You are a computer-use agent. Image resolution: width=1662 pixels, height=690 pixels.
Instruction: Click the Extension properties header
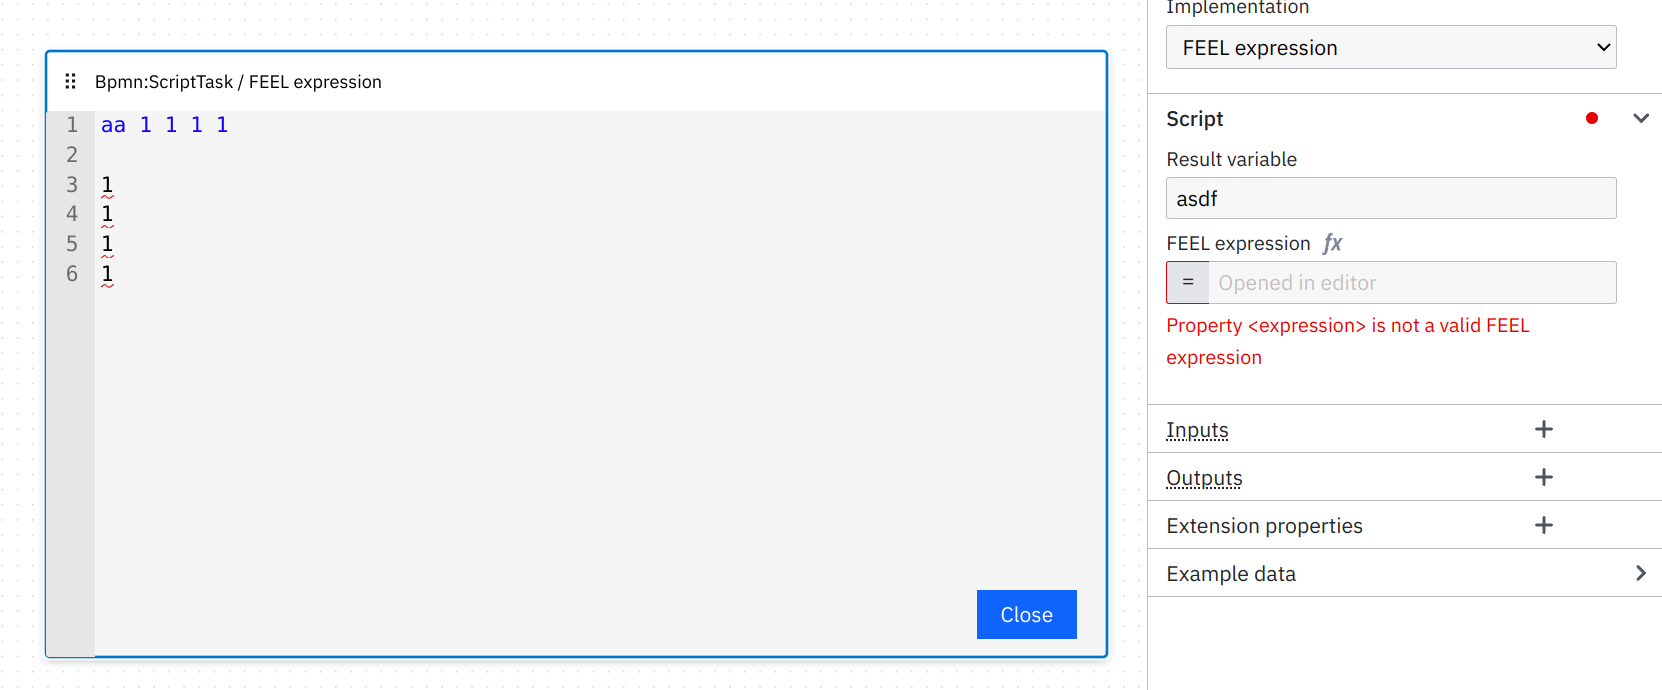tap(1263, 525)
